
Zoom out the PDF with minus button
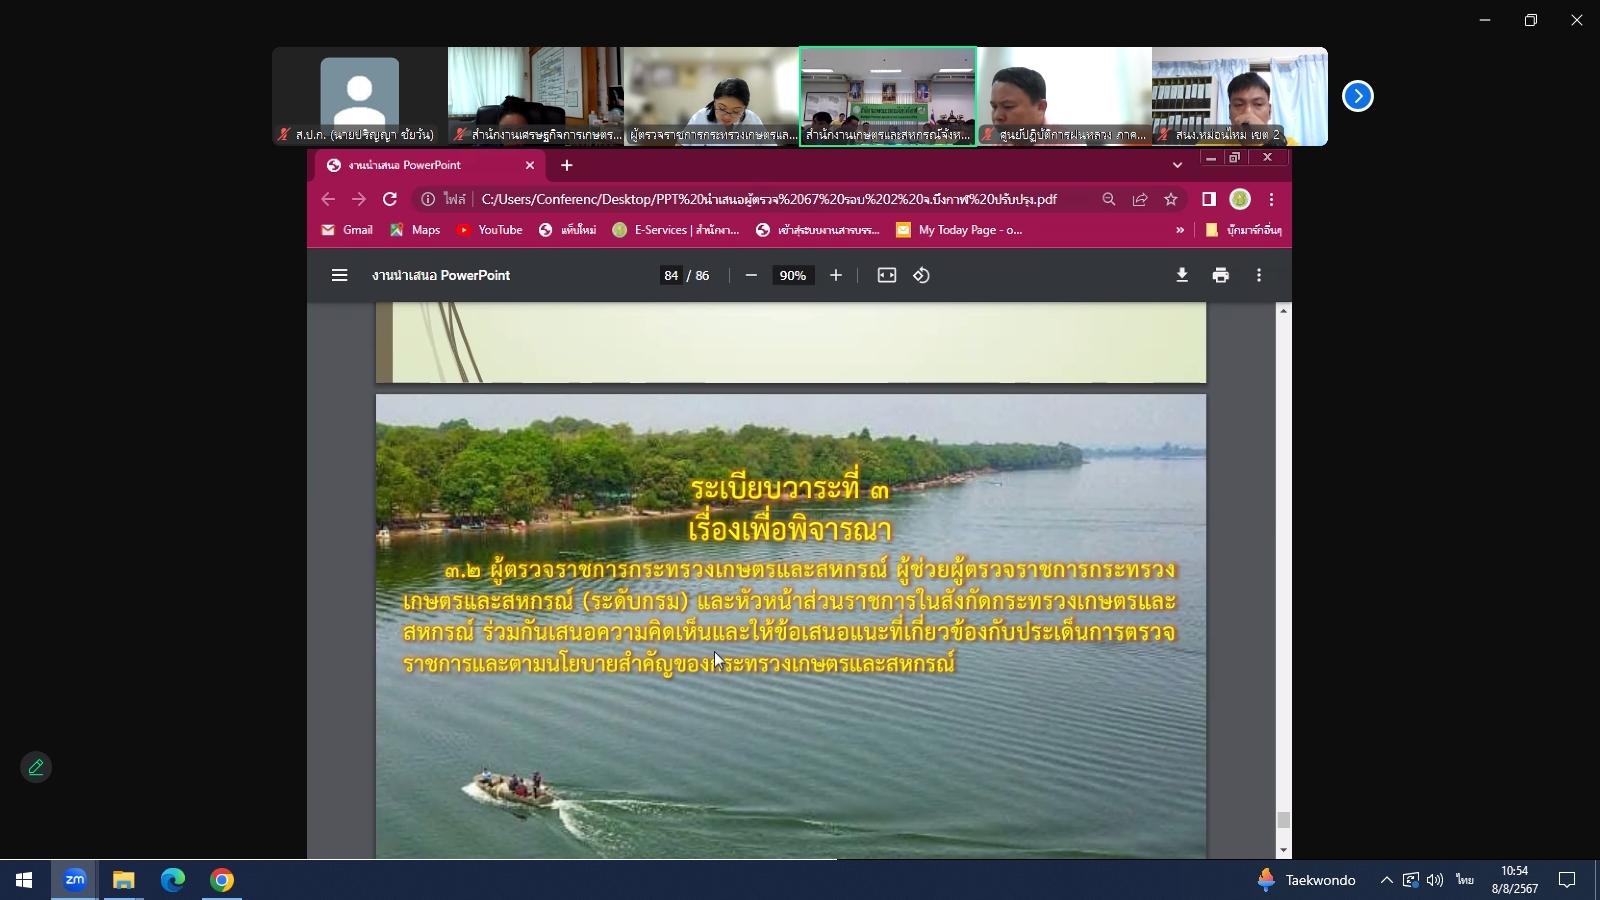coord(751,275)
